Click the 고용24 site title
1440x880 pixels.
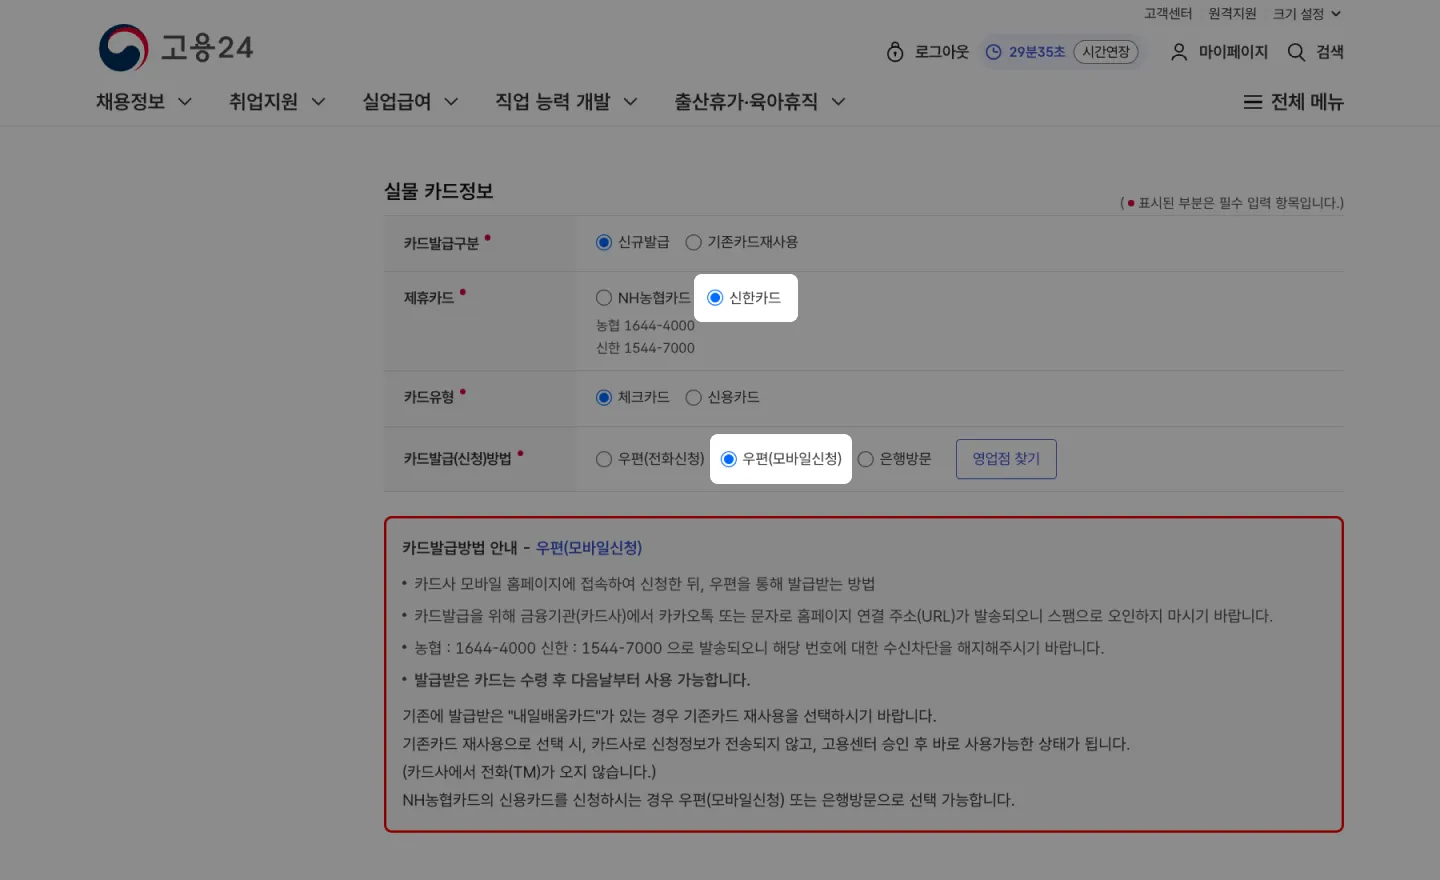208,48
